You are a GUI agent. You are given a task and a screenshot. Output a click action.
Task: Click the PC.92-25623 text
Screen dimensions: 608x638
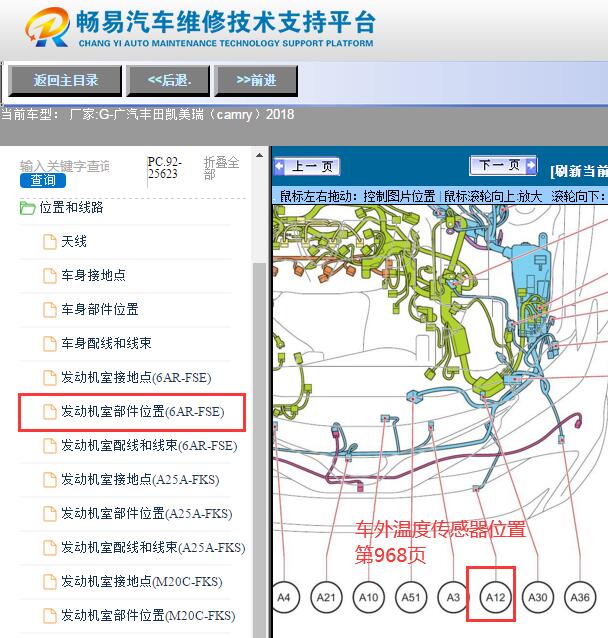(x=165, y=168)
